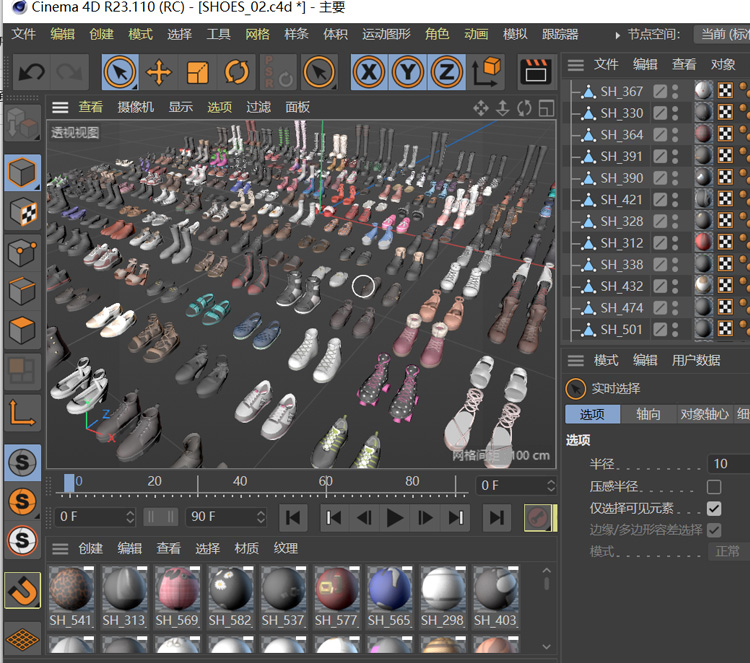Toggle Z axis lock
The height and width of the screenshot is (663, 750).
446,72
